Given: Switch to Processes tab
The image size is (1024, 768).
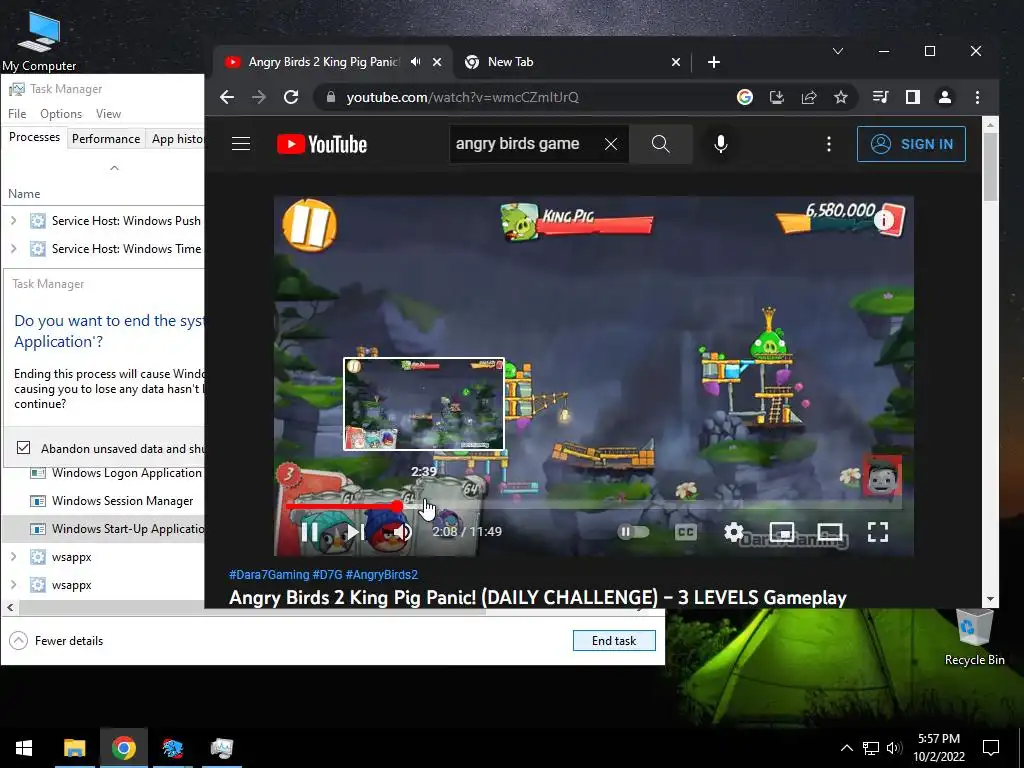Looking at the screenshot, I should [x=35, y=137].
